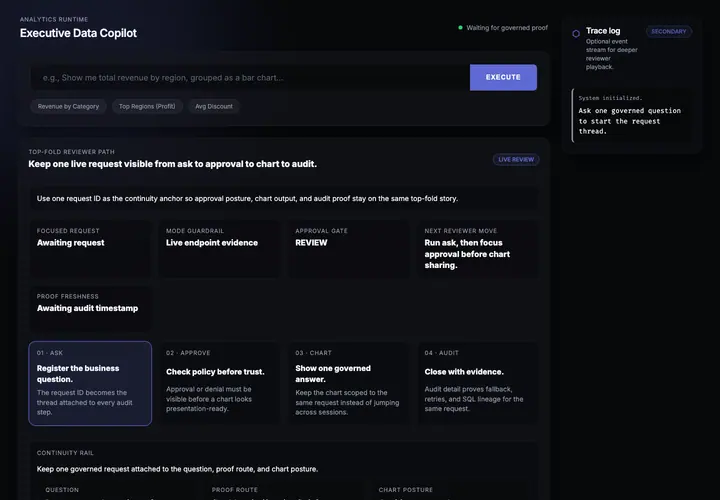Select the Approval Gate REVIEW card
Screen dimensions: 720x500
click(x=349, y=248)
